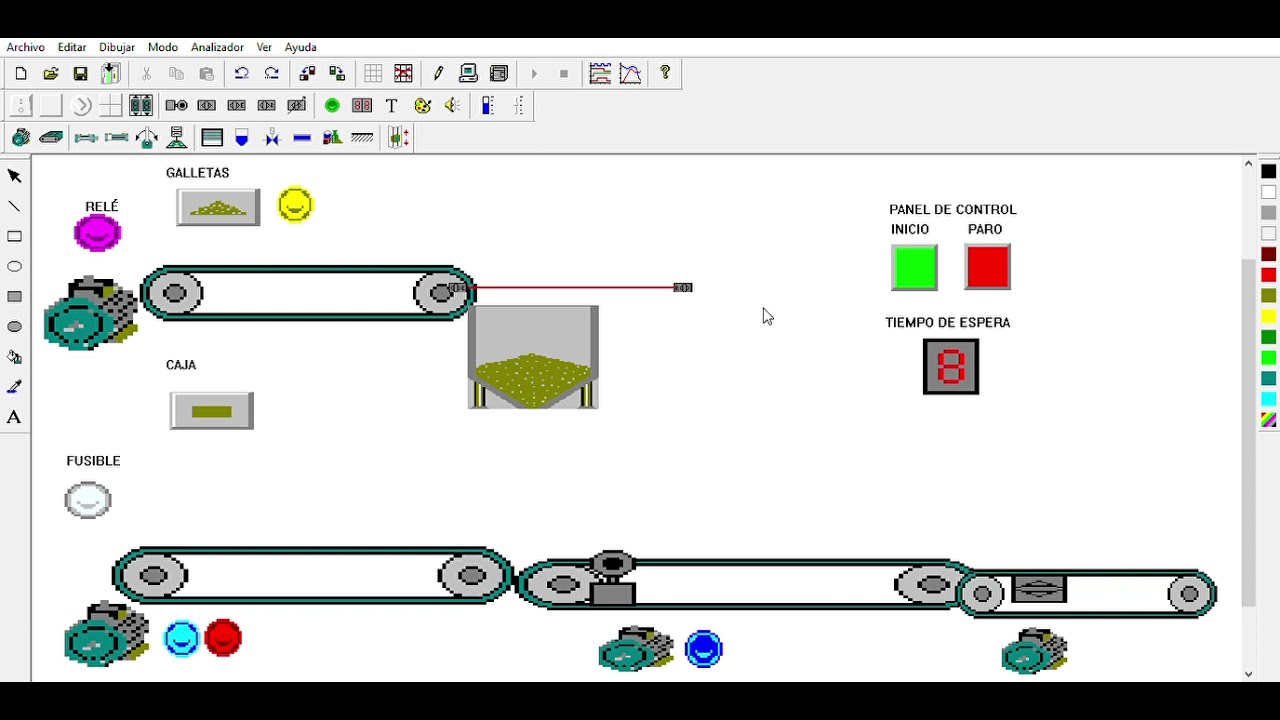Viewport: 1280px width, 720px height.
Task: Select the text T component tool
Action: click(x=392, y=106)
